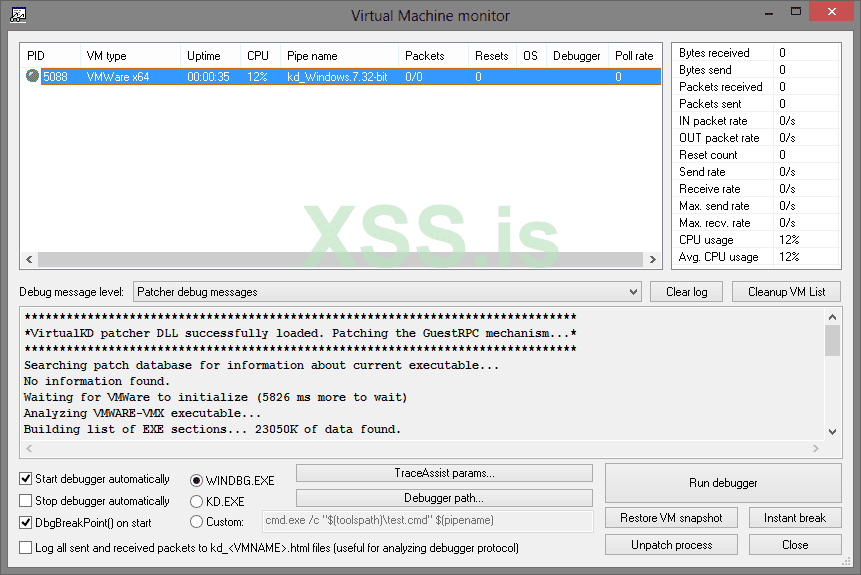Click the log vertical scrollbar thumb

click(x=832, y=340)
